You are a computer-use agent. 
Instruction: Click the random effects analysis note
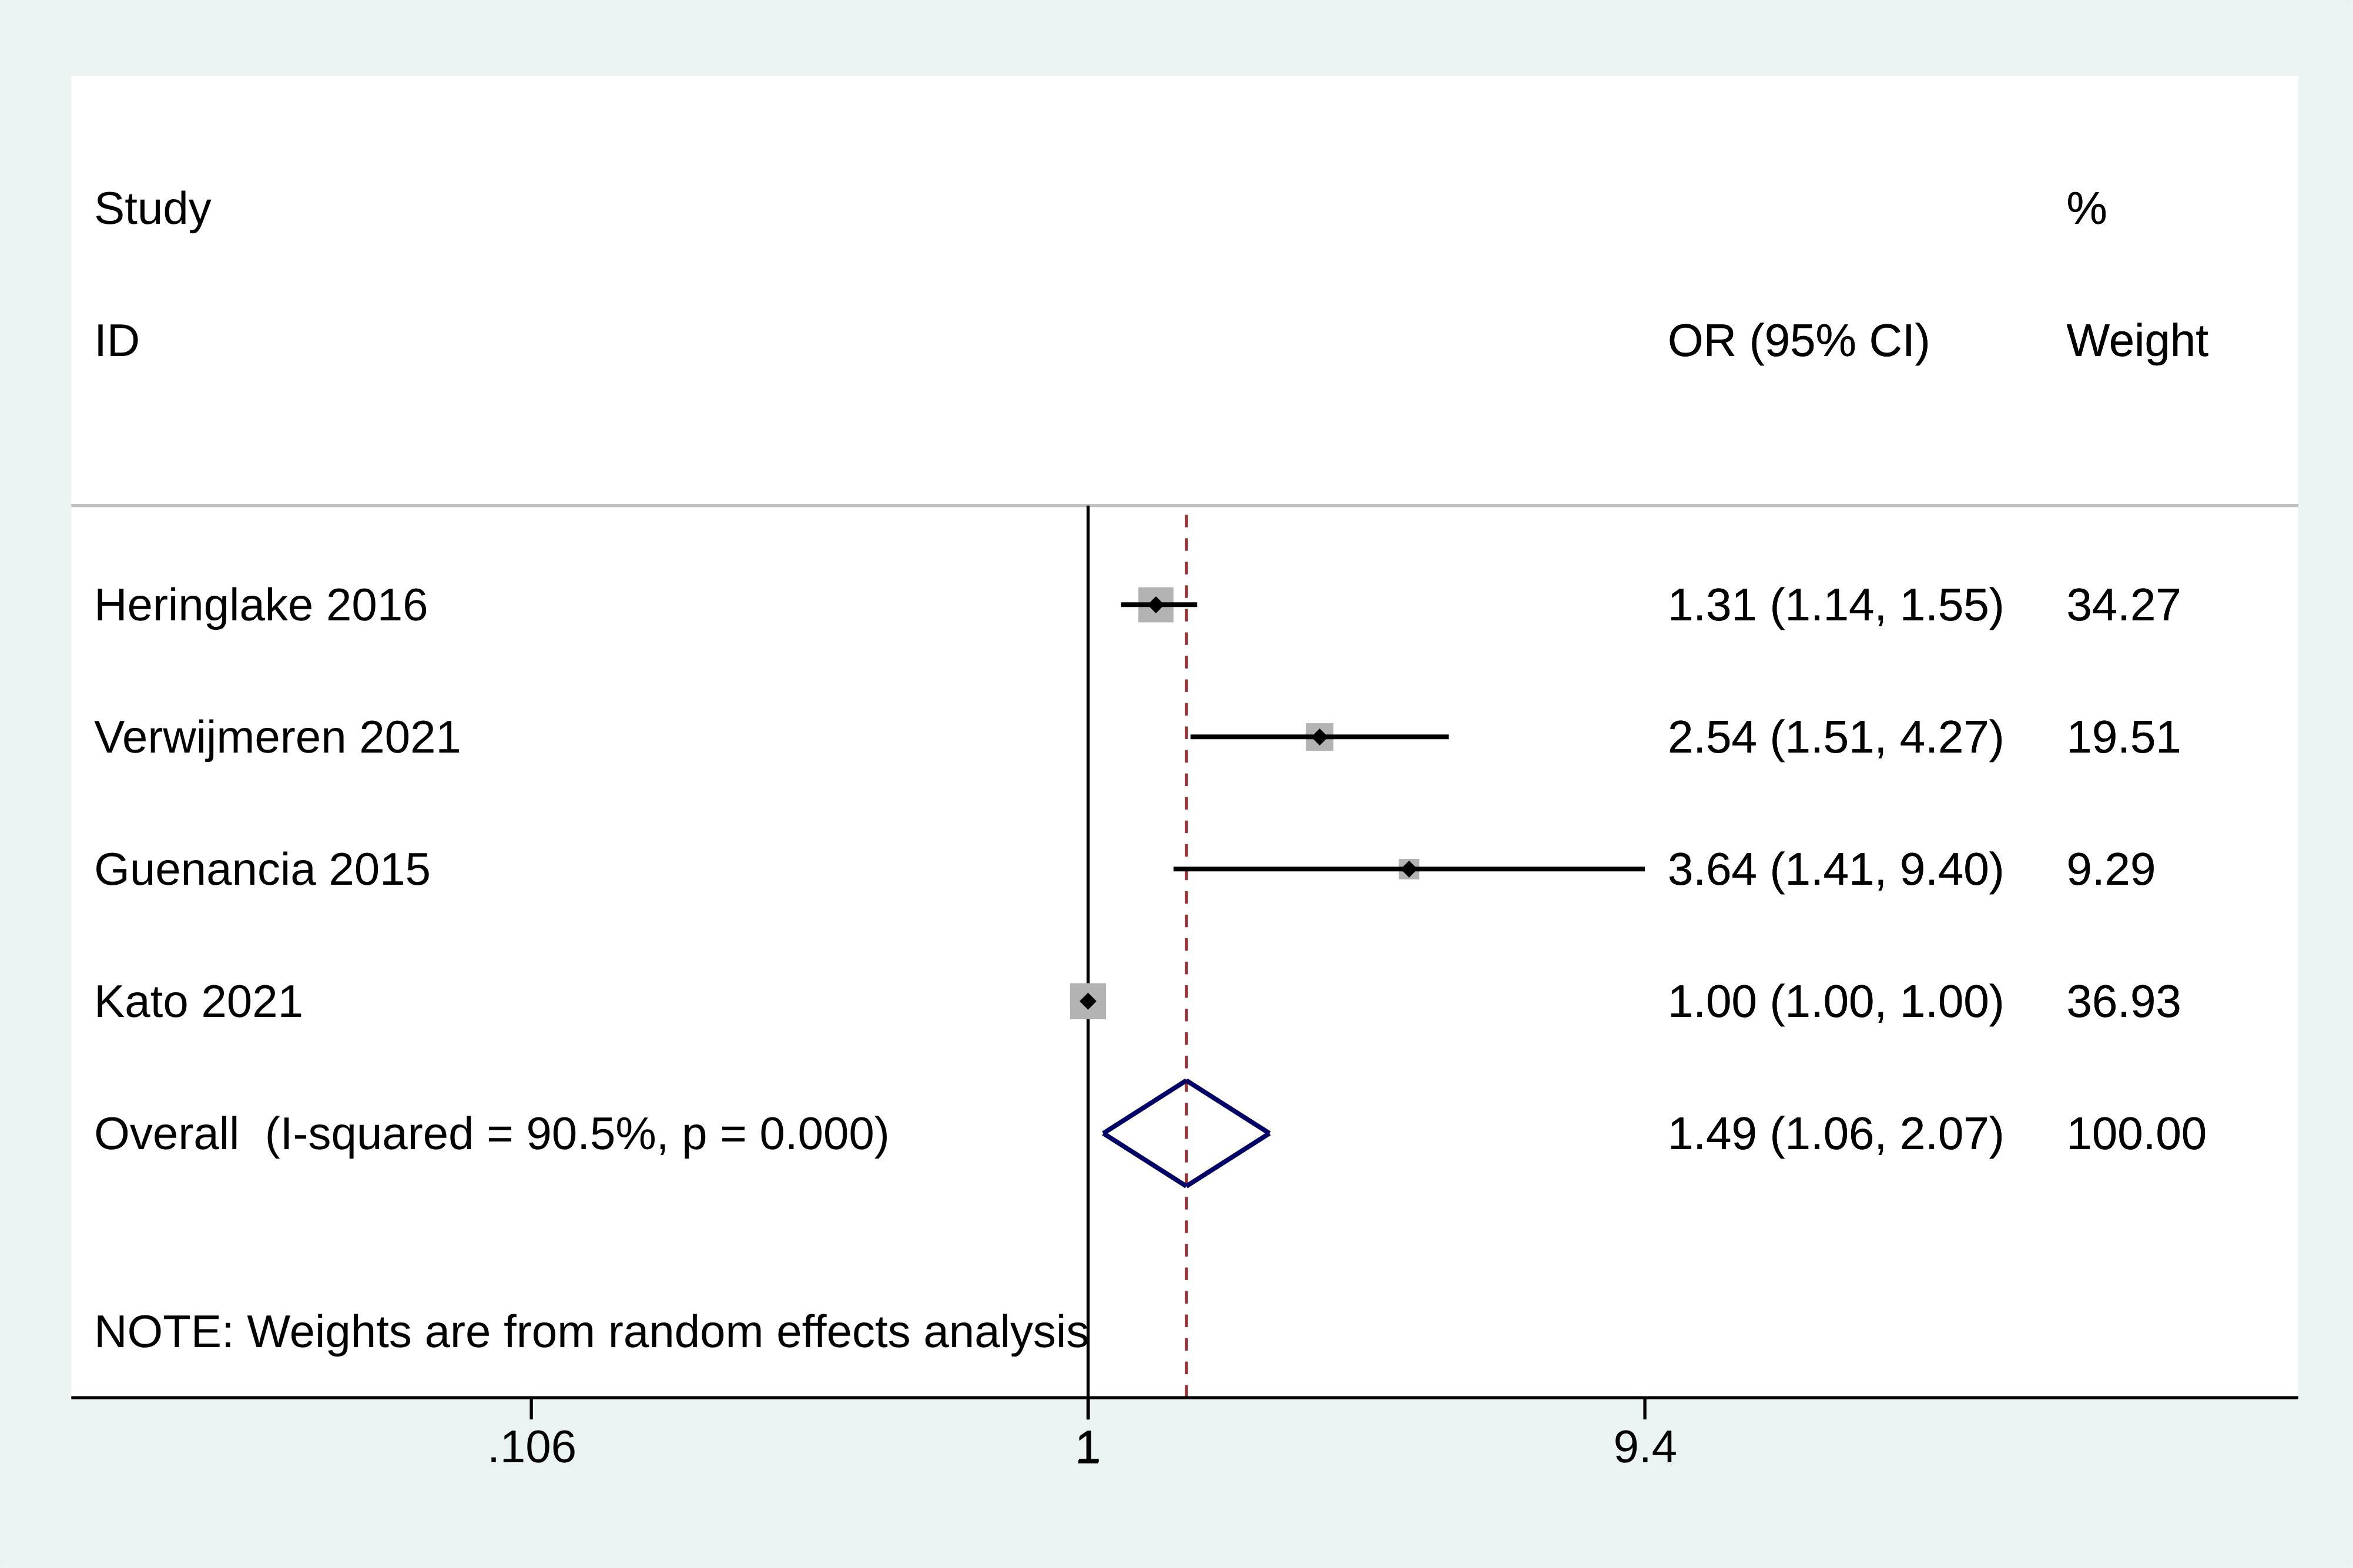(590, 1332)
